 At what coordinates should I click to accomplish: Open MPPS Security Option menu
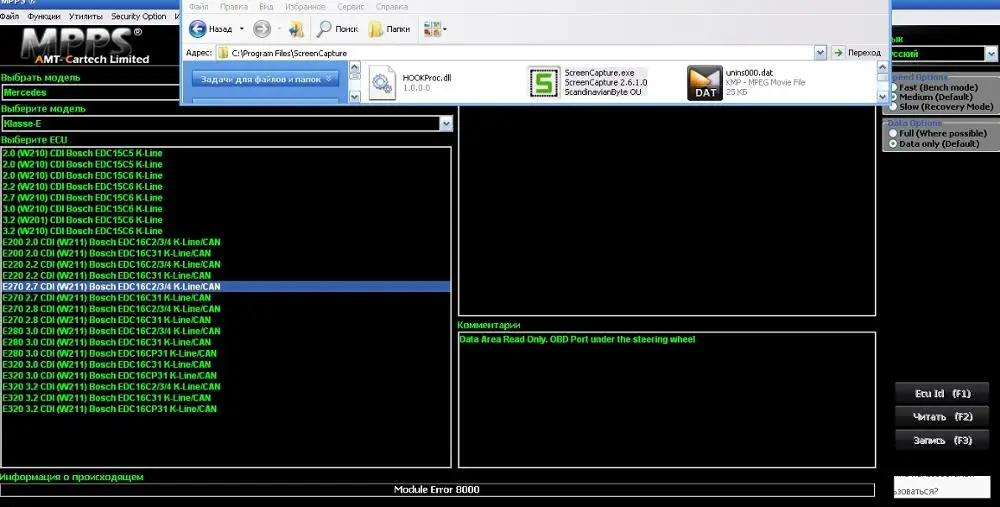click(x=138, y=16)
